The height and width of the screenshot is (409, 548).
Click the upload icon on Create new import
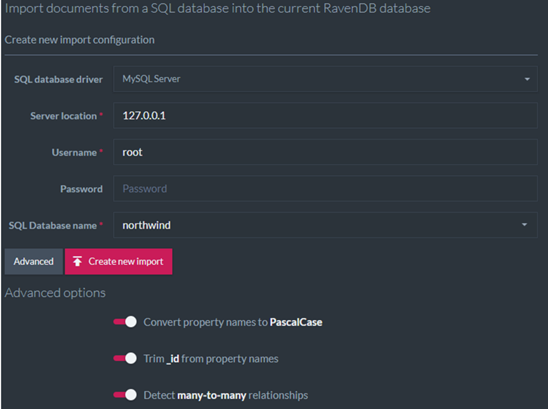pos(77,261)
